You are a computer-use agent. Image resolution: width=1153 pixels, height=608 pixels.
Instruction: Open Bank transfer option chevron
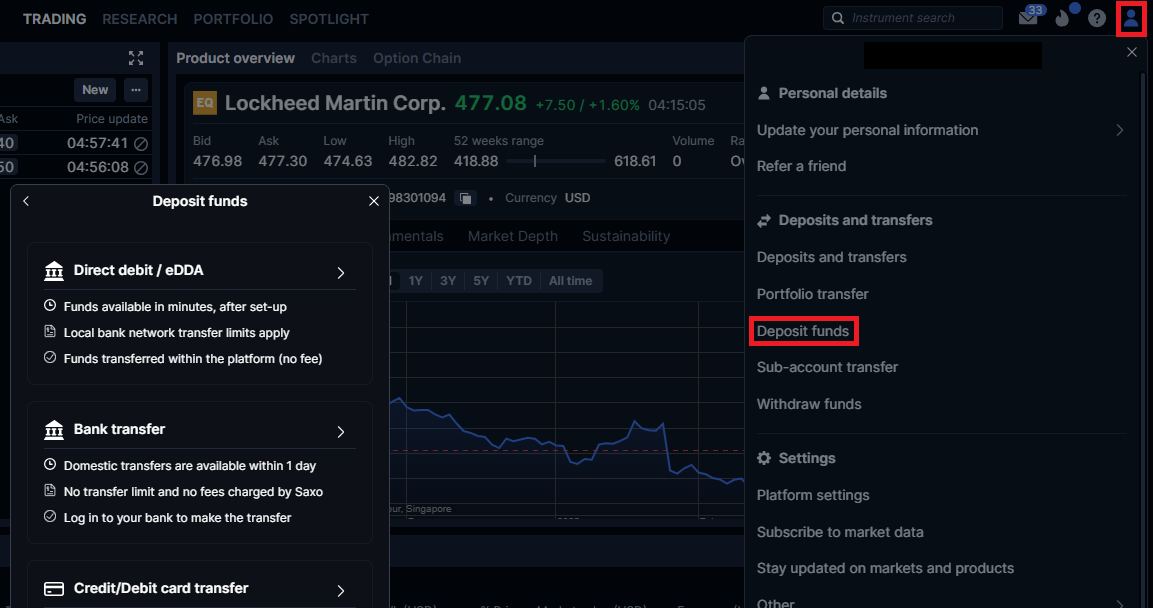(x=340, y=432)
